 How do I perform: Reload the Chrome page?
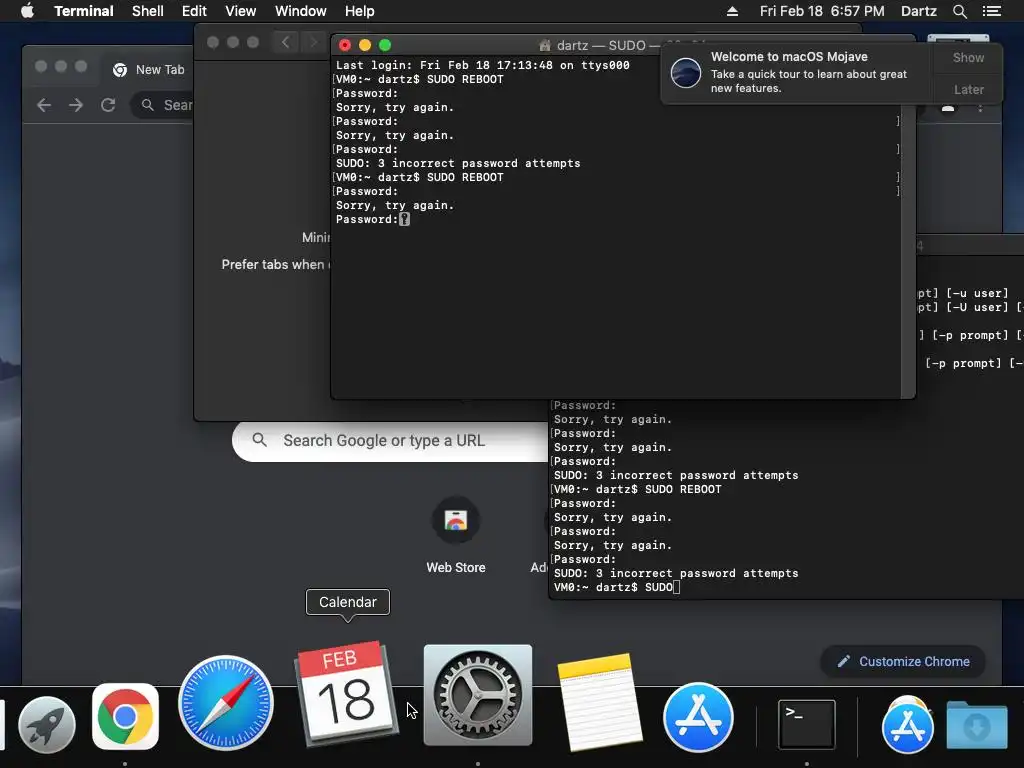point(108,105)
